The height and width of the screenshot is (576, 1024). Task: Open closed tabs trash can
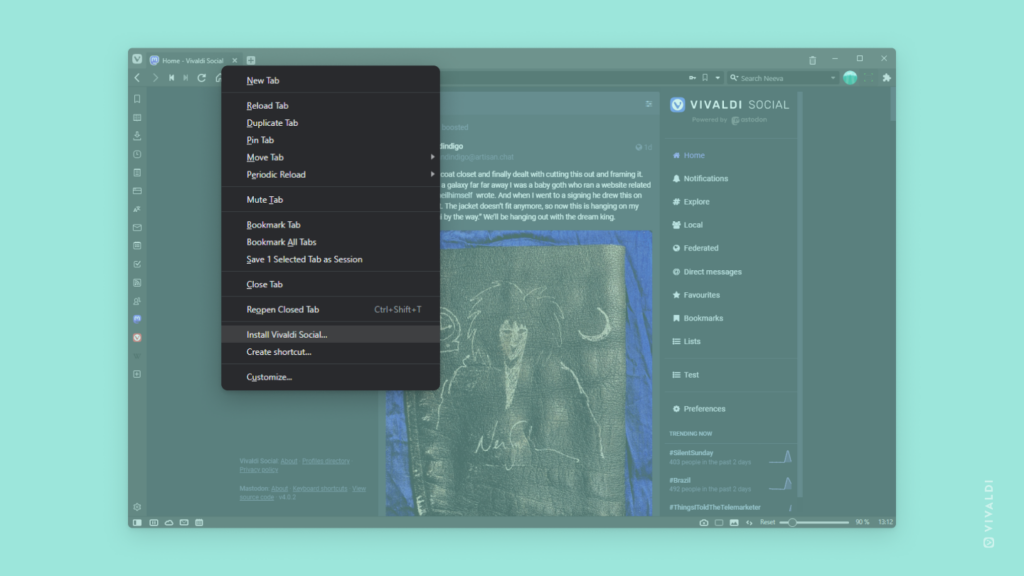pyautogui.click(x=812, y=60)
